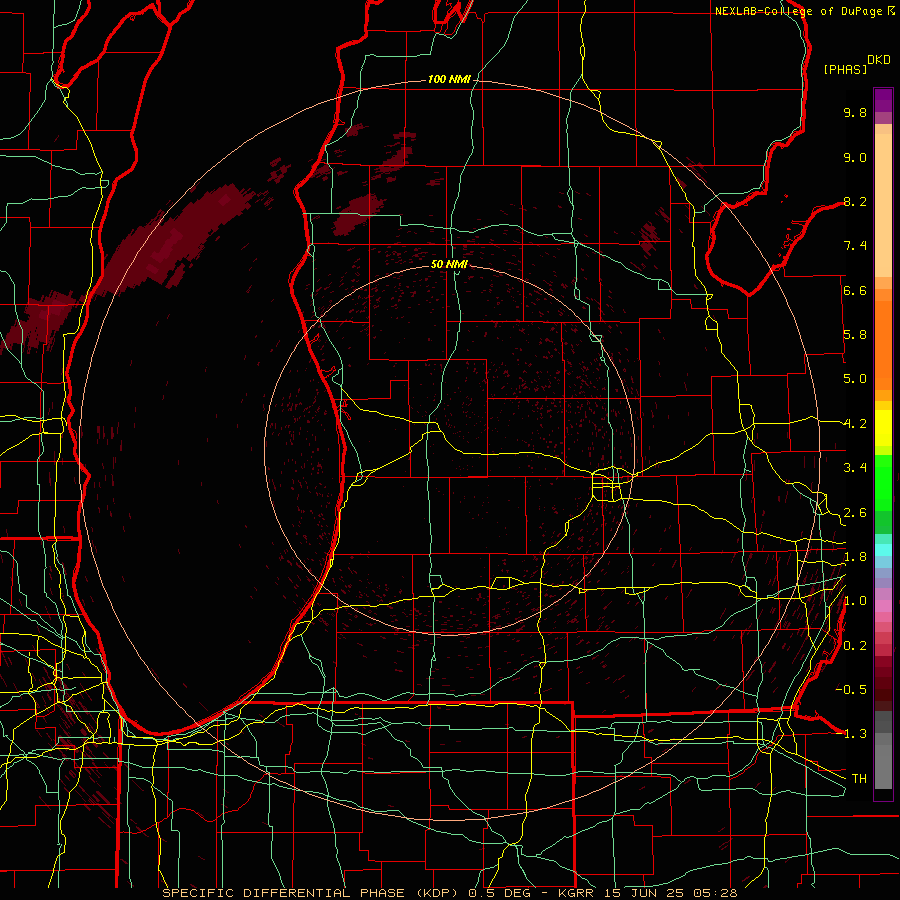Click the 4.2 value on the color scale
The width and height of the screenshot is (900, 900).
(x=855, y=424)
